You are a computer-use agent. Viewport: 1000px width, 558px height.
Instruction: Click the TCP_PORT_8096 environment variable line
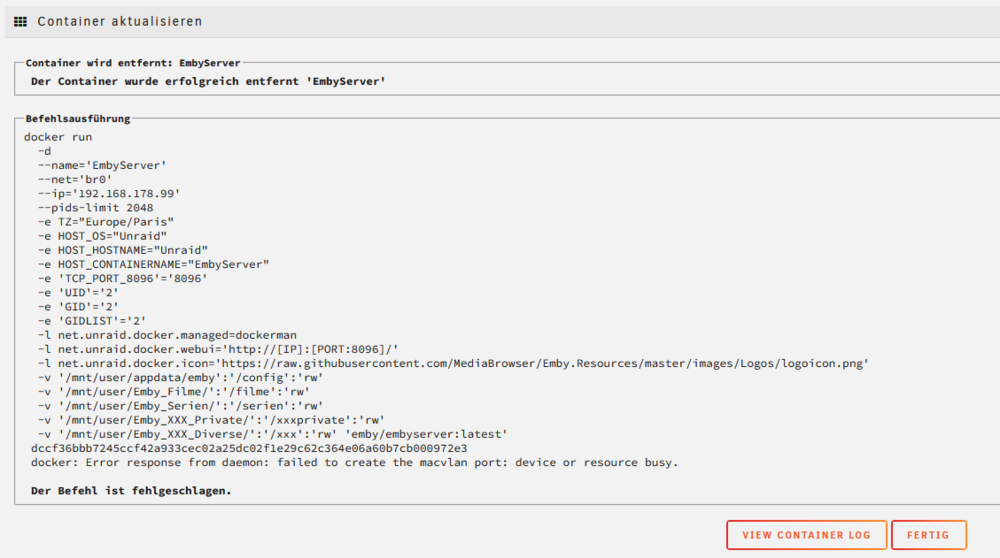[x=122, y=279]
